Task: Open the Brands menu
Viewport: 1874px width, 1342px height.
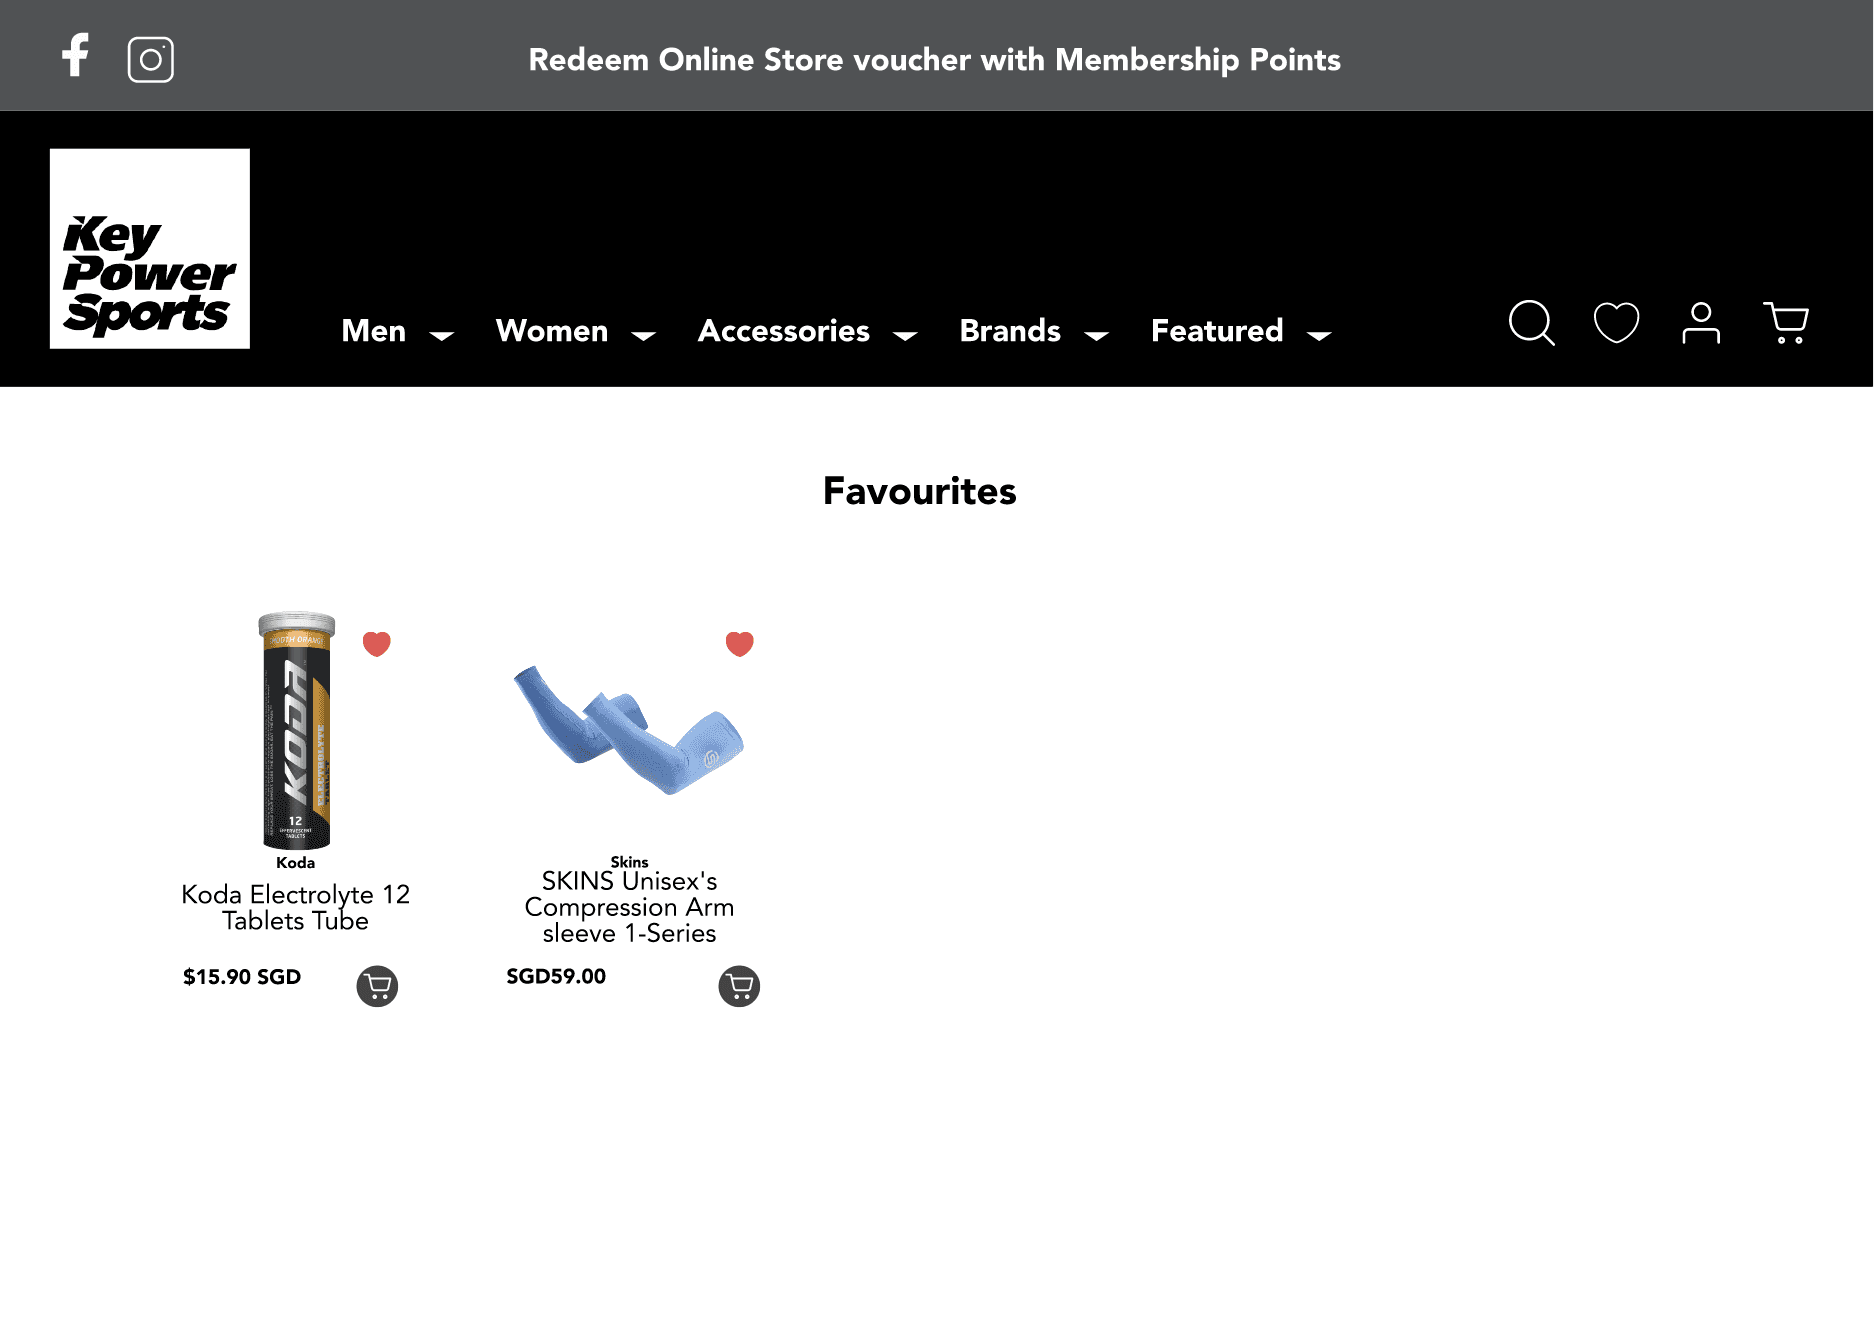Action: [x=1010, y=331]
